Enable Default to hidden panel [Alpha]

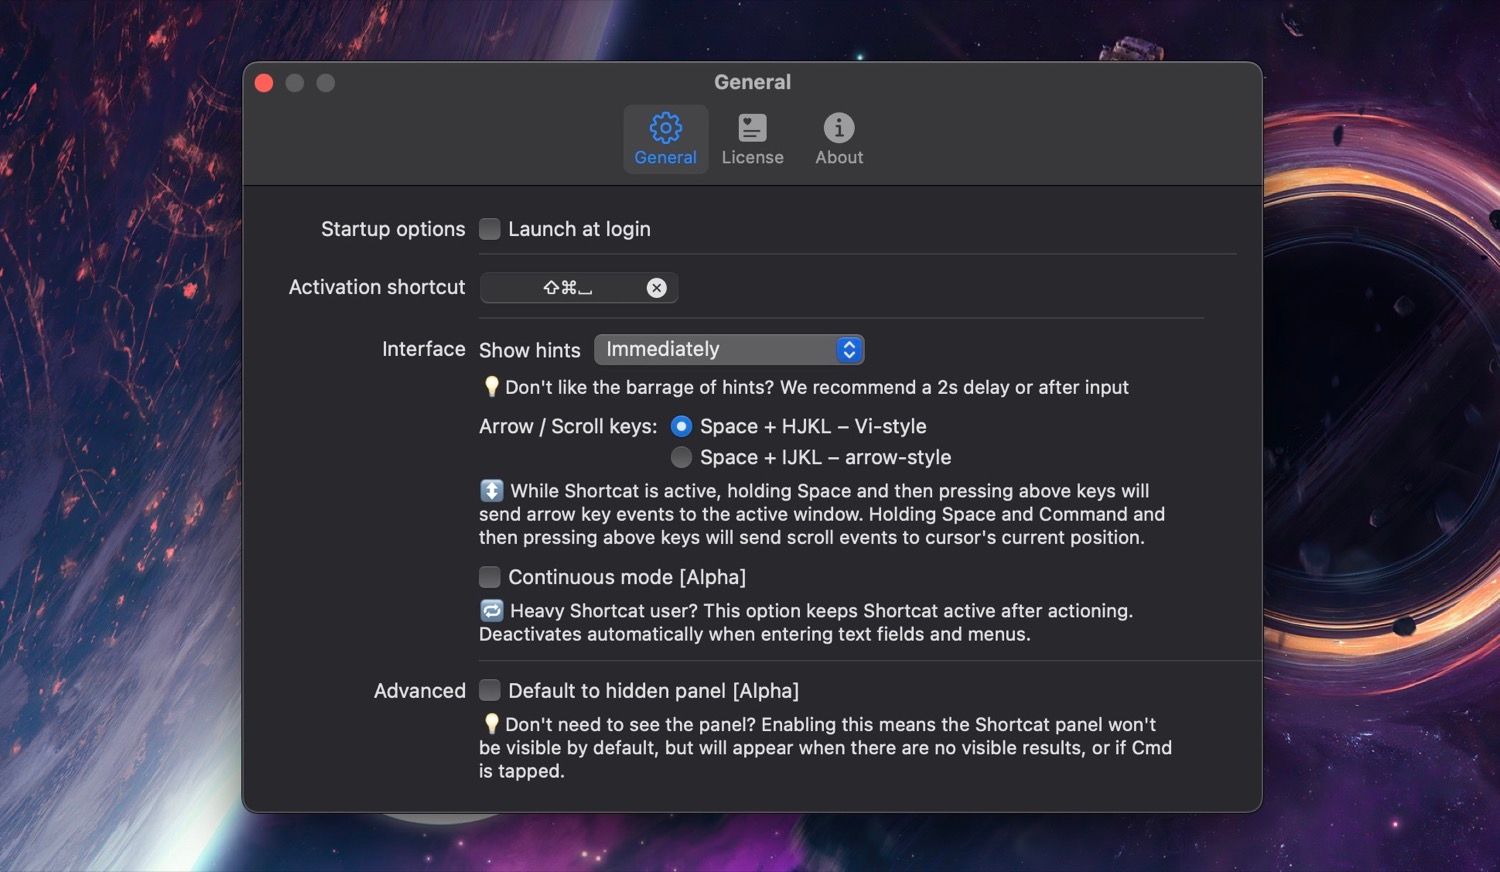tap(489, 690)
